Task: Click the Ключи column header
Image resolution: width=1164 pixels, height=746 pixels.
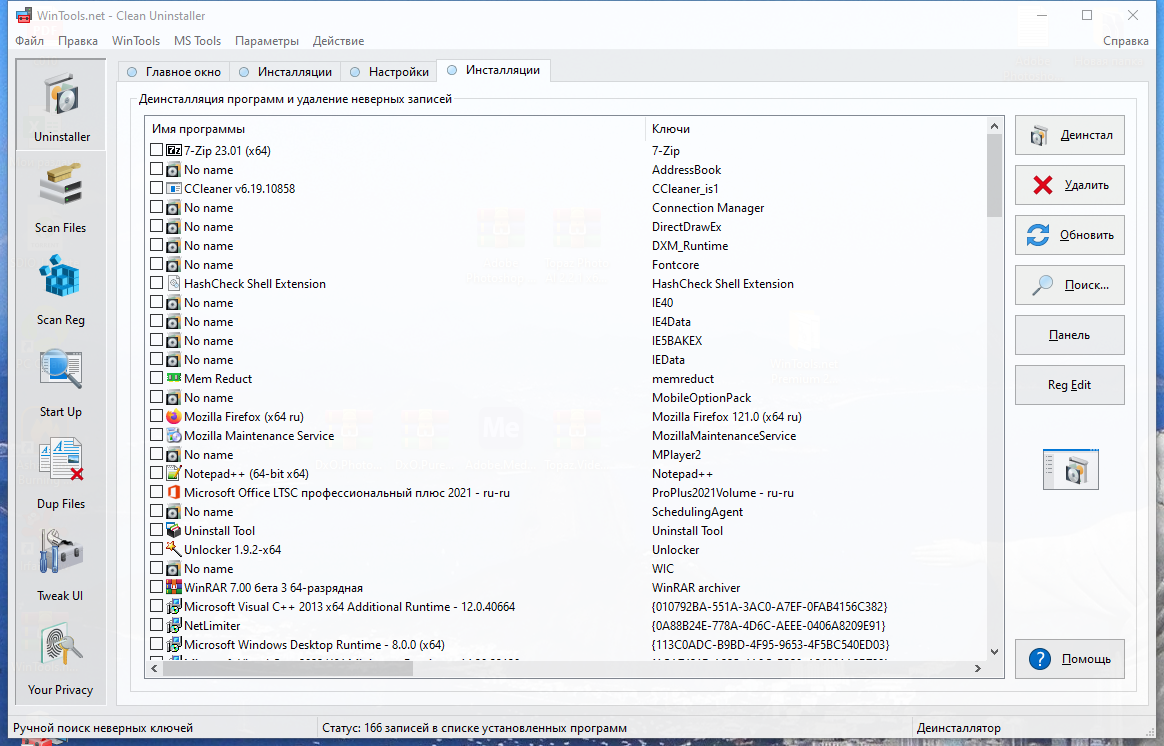Action: (815, 128)
